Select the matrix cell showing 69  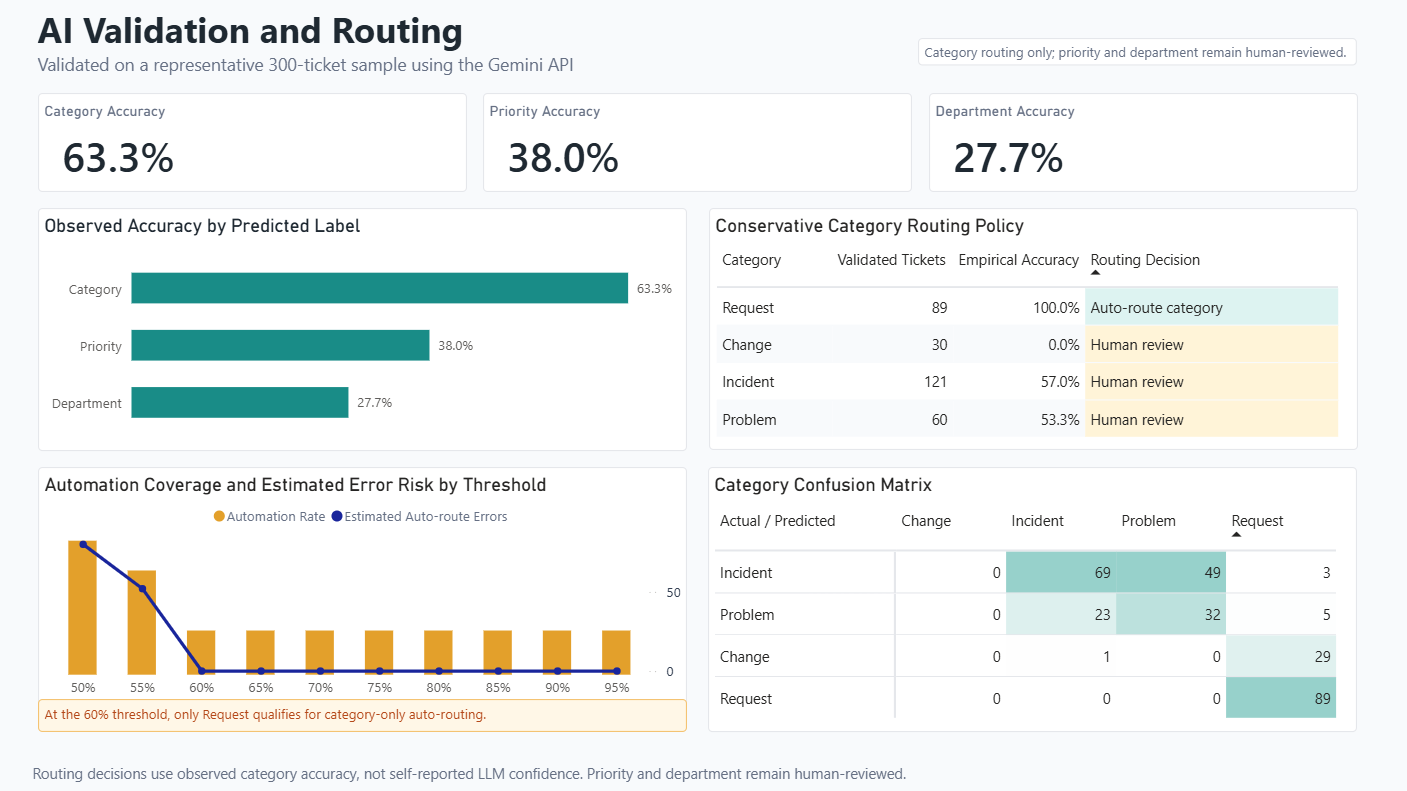pyautogui.click(x=1061, y=573)
